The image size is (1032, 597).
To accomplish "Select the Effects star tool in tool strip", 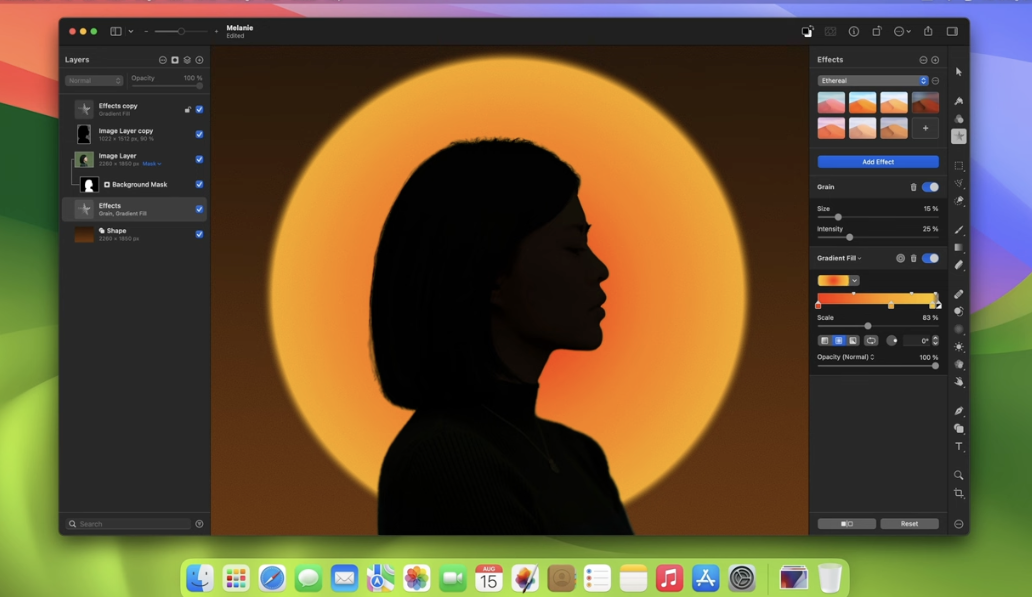I will [958, 136].
